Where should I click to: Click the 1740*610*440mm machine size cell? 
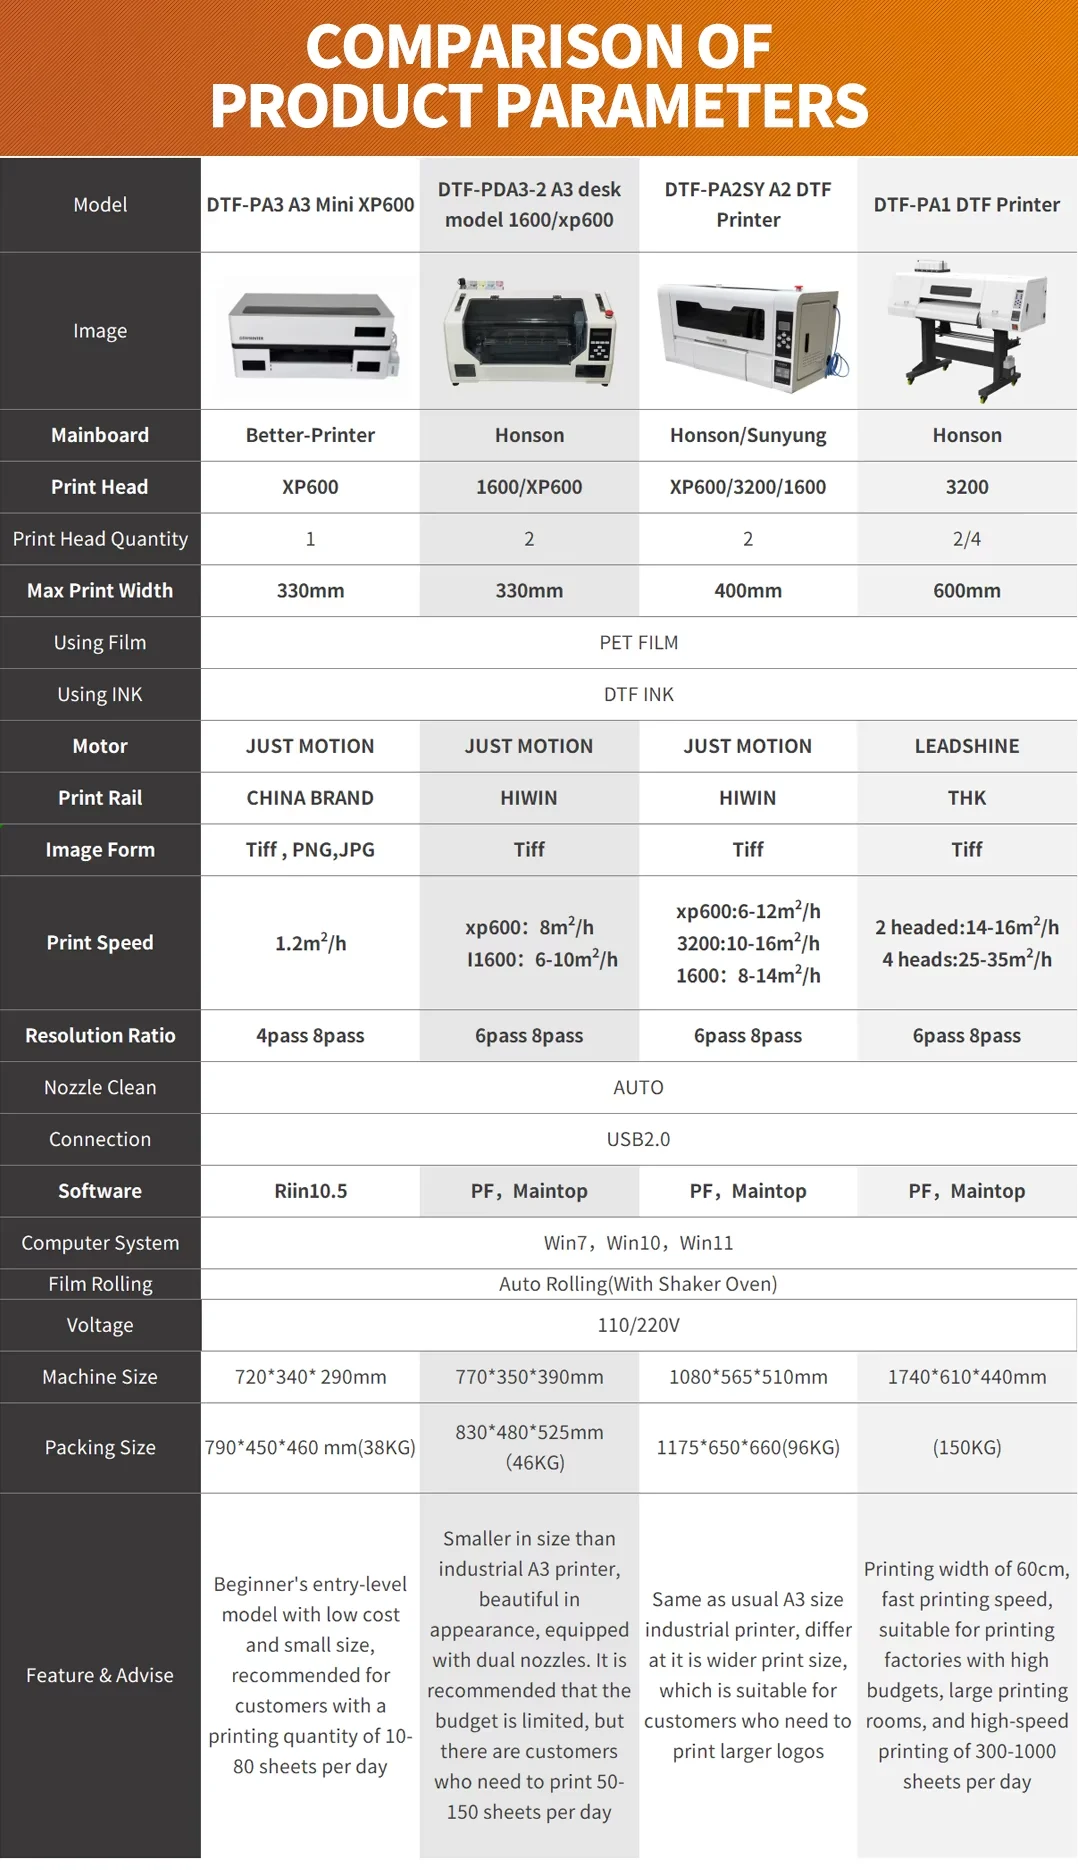[966, 1377]
